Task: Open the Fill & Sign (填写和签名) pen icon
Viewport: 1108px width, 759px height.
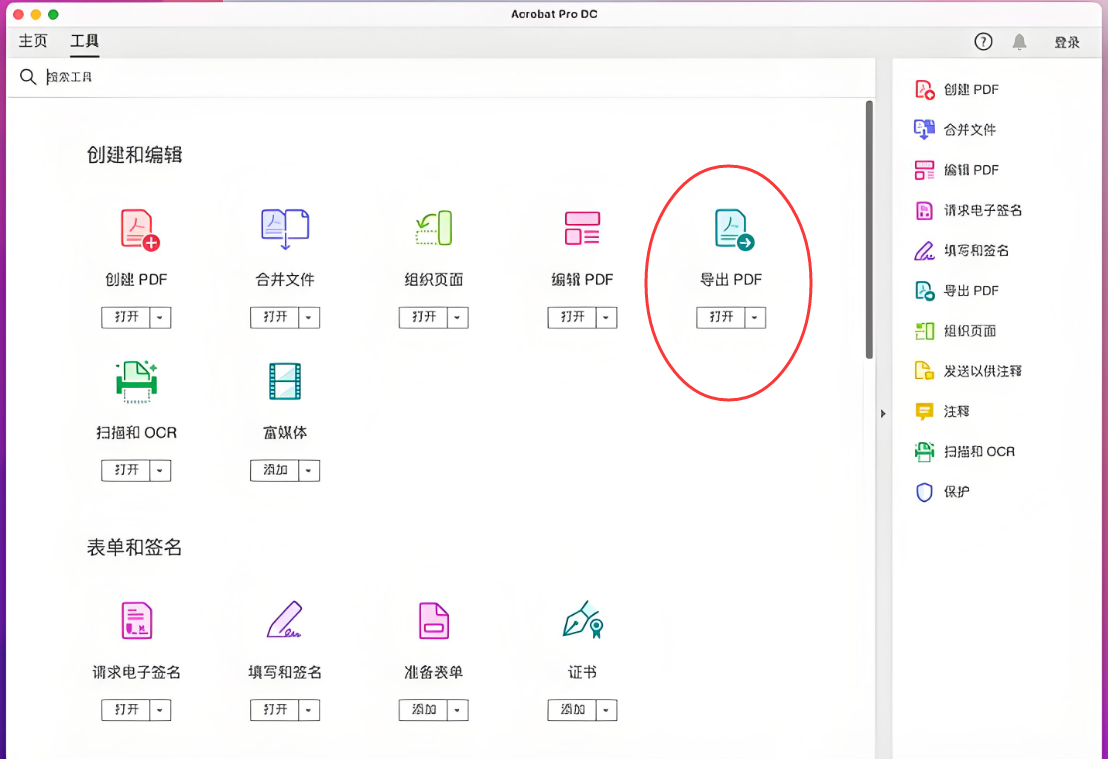Action: [x=285, y=619]
